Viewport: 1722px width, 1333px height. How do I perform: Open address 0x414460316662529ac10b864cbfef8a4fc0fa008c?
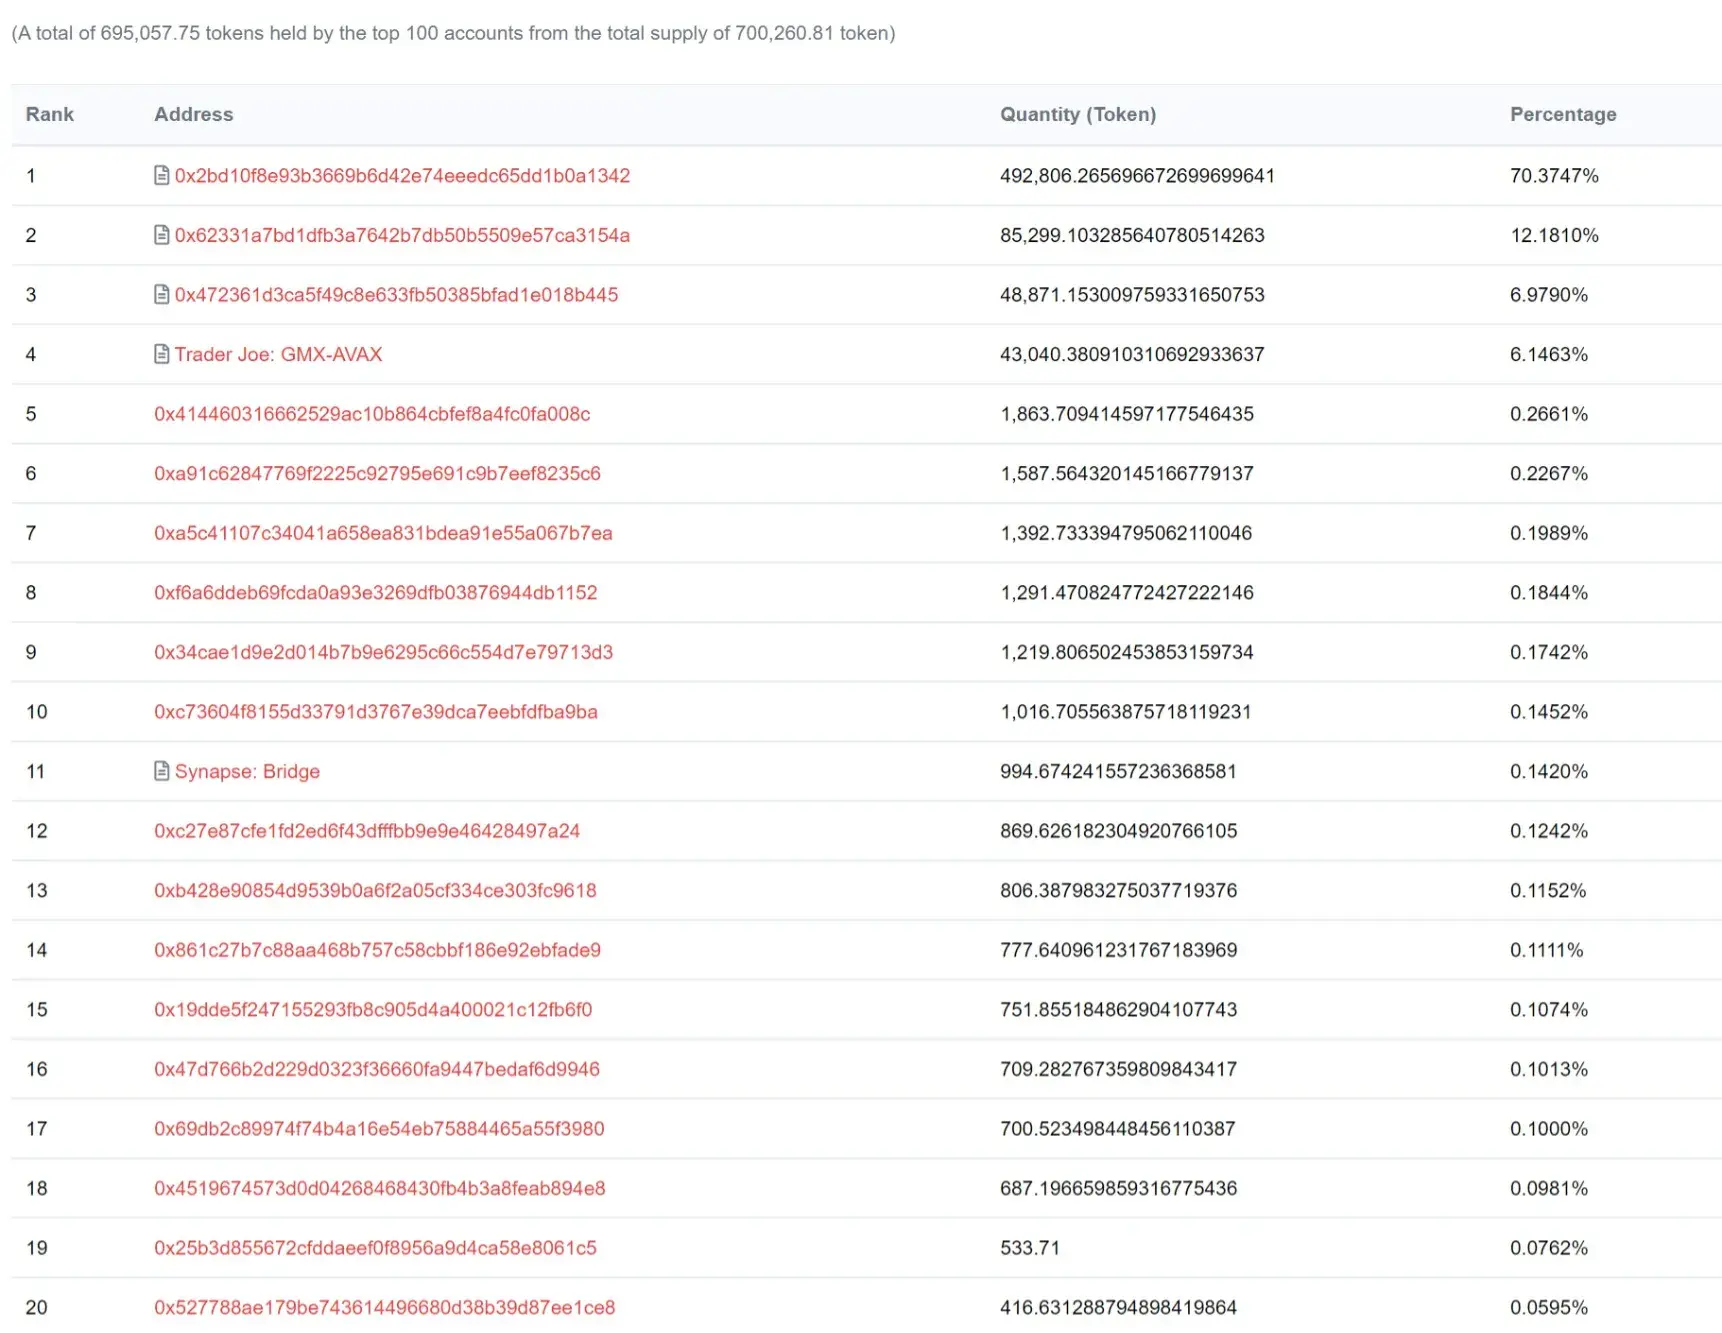pos(372,414)
